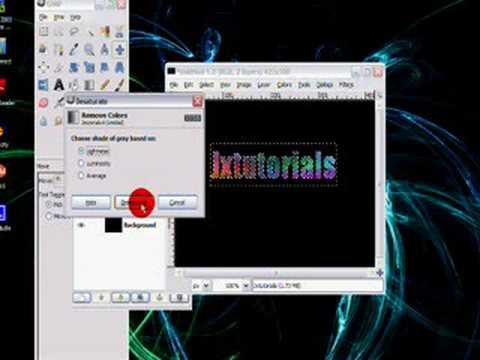Open the Edit menu in image window

pyautogui.click(x=189, y=85)
